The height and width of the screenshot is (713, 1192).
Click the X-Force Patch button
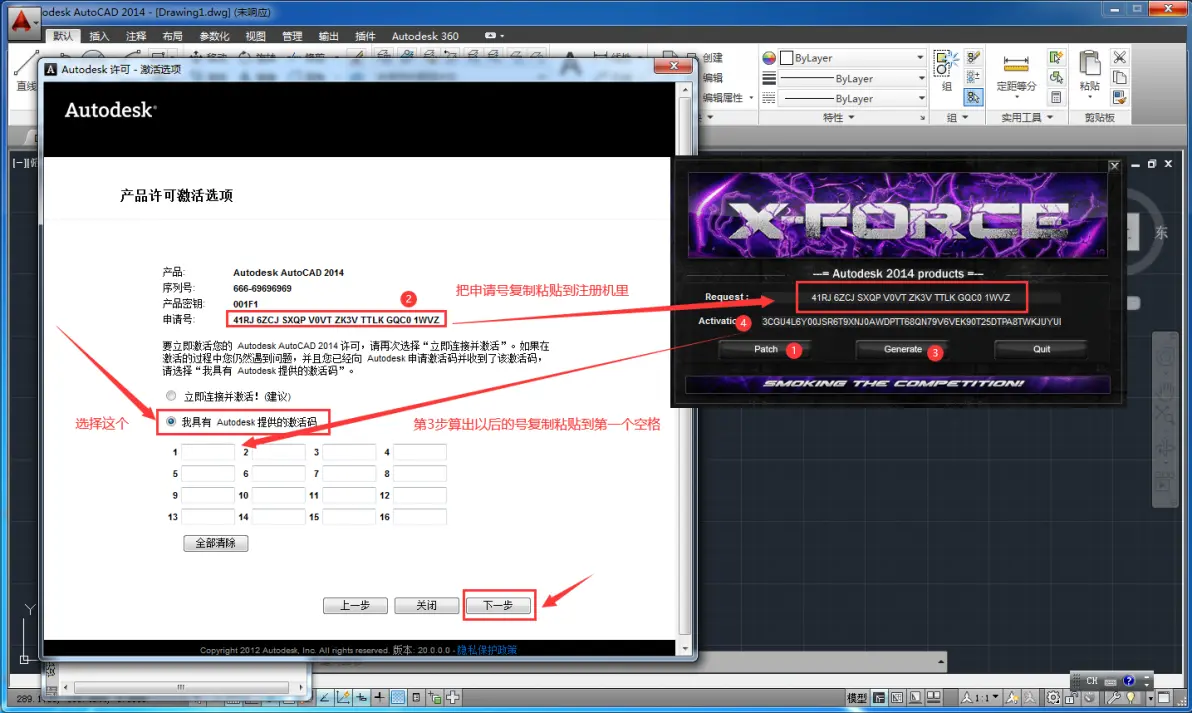click(765, 349)
